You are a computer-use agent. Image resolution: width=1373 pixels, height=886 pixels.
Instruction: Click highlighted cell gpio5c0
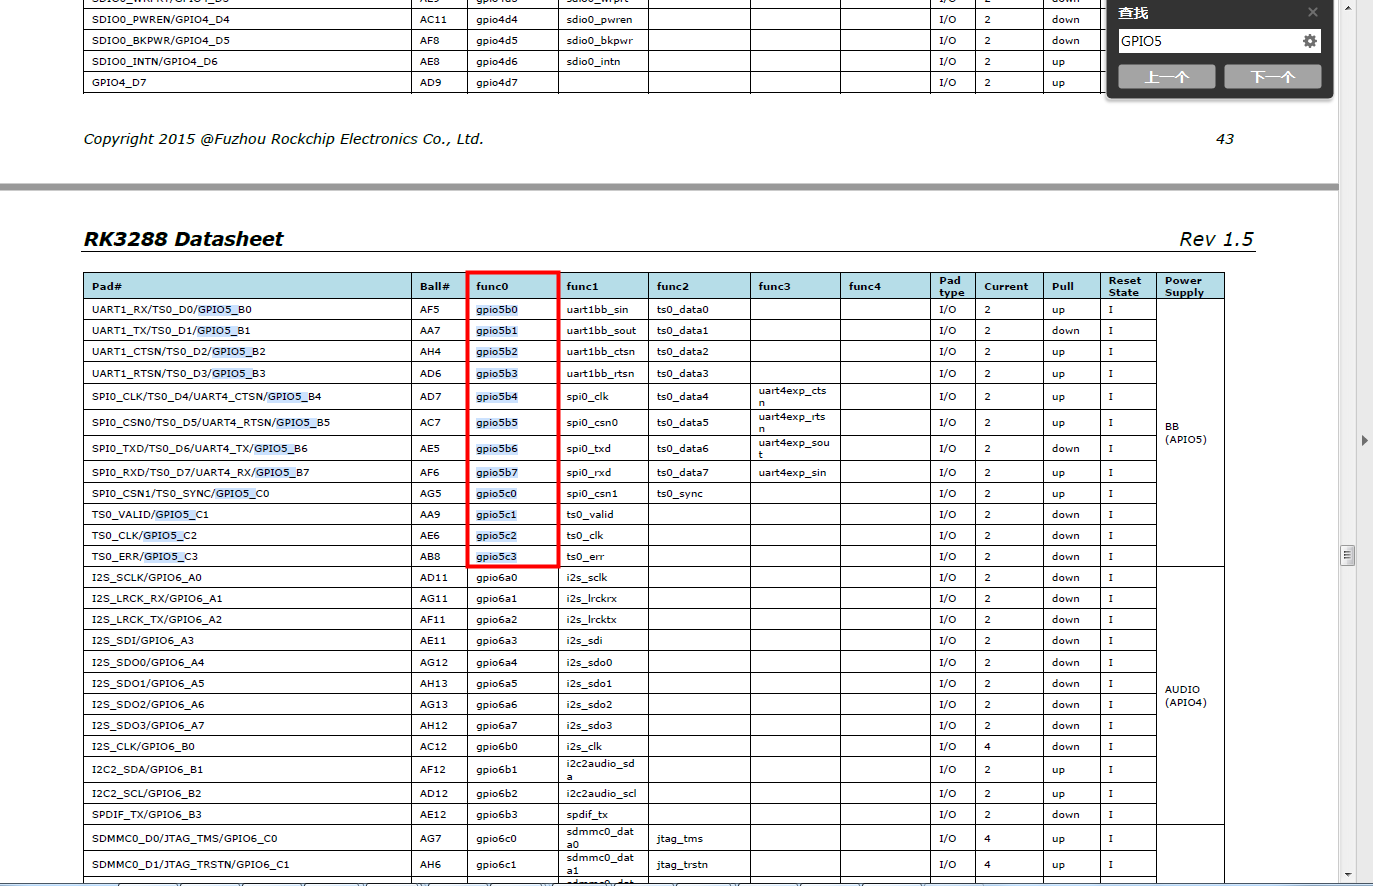point(497,494)
